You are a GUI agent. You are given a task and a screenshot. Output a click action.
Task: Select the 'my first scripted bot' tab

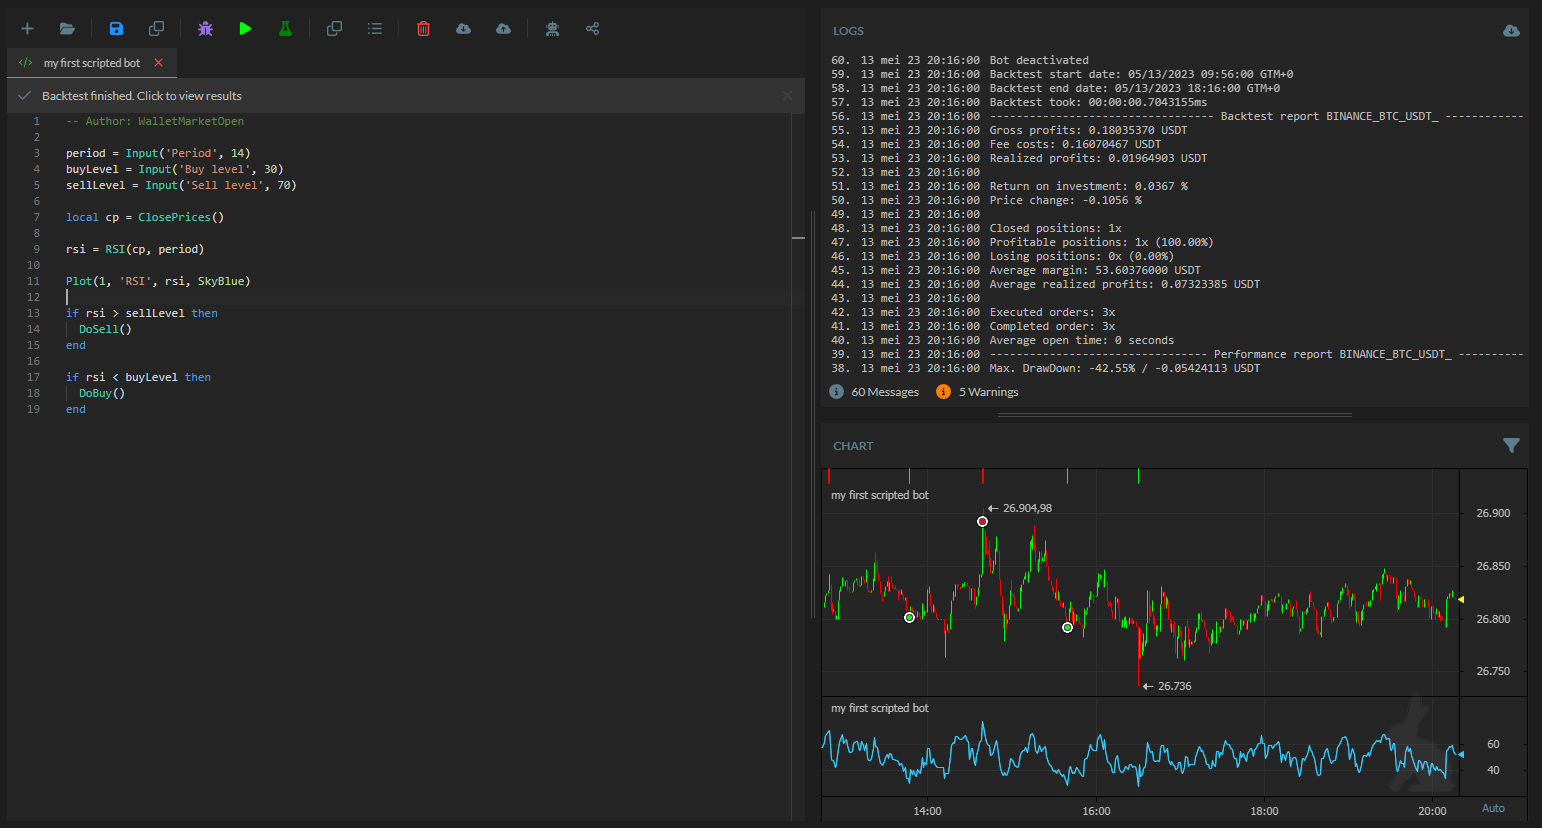click(x=90, y=62)
